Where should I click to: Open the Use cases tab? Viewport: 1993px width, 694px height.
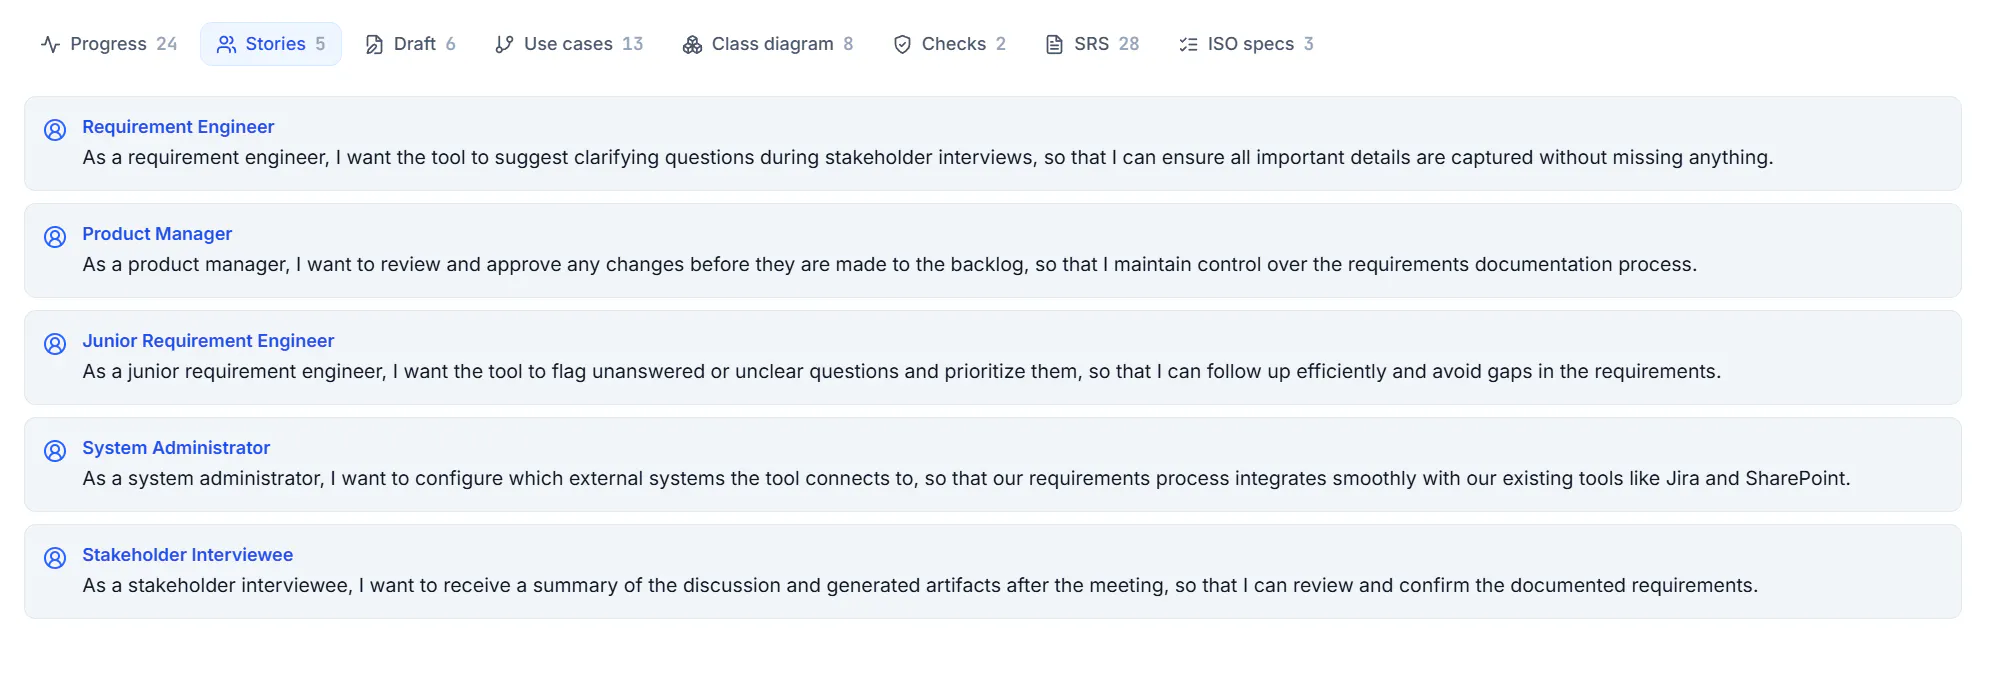tap(569, 44)
